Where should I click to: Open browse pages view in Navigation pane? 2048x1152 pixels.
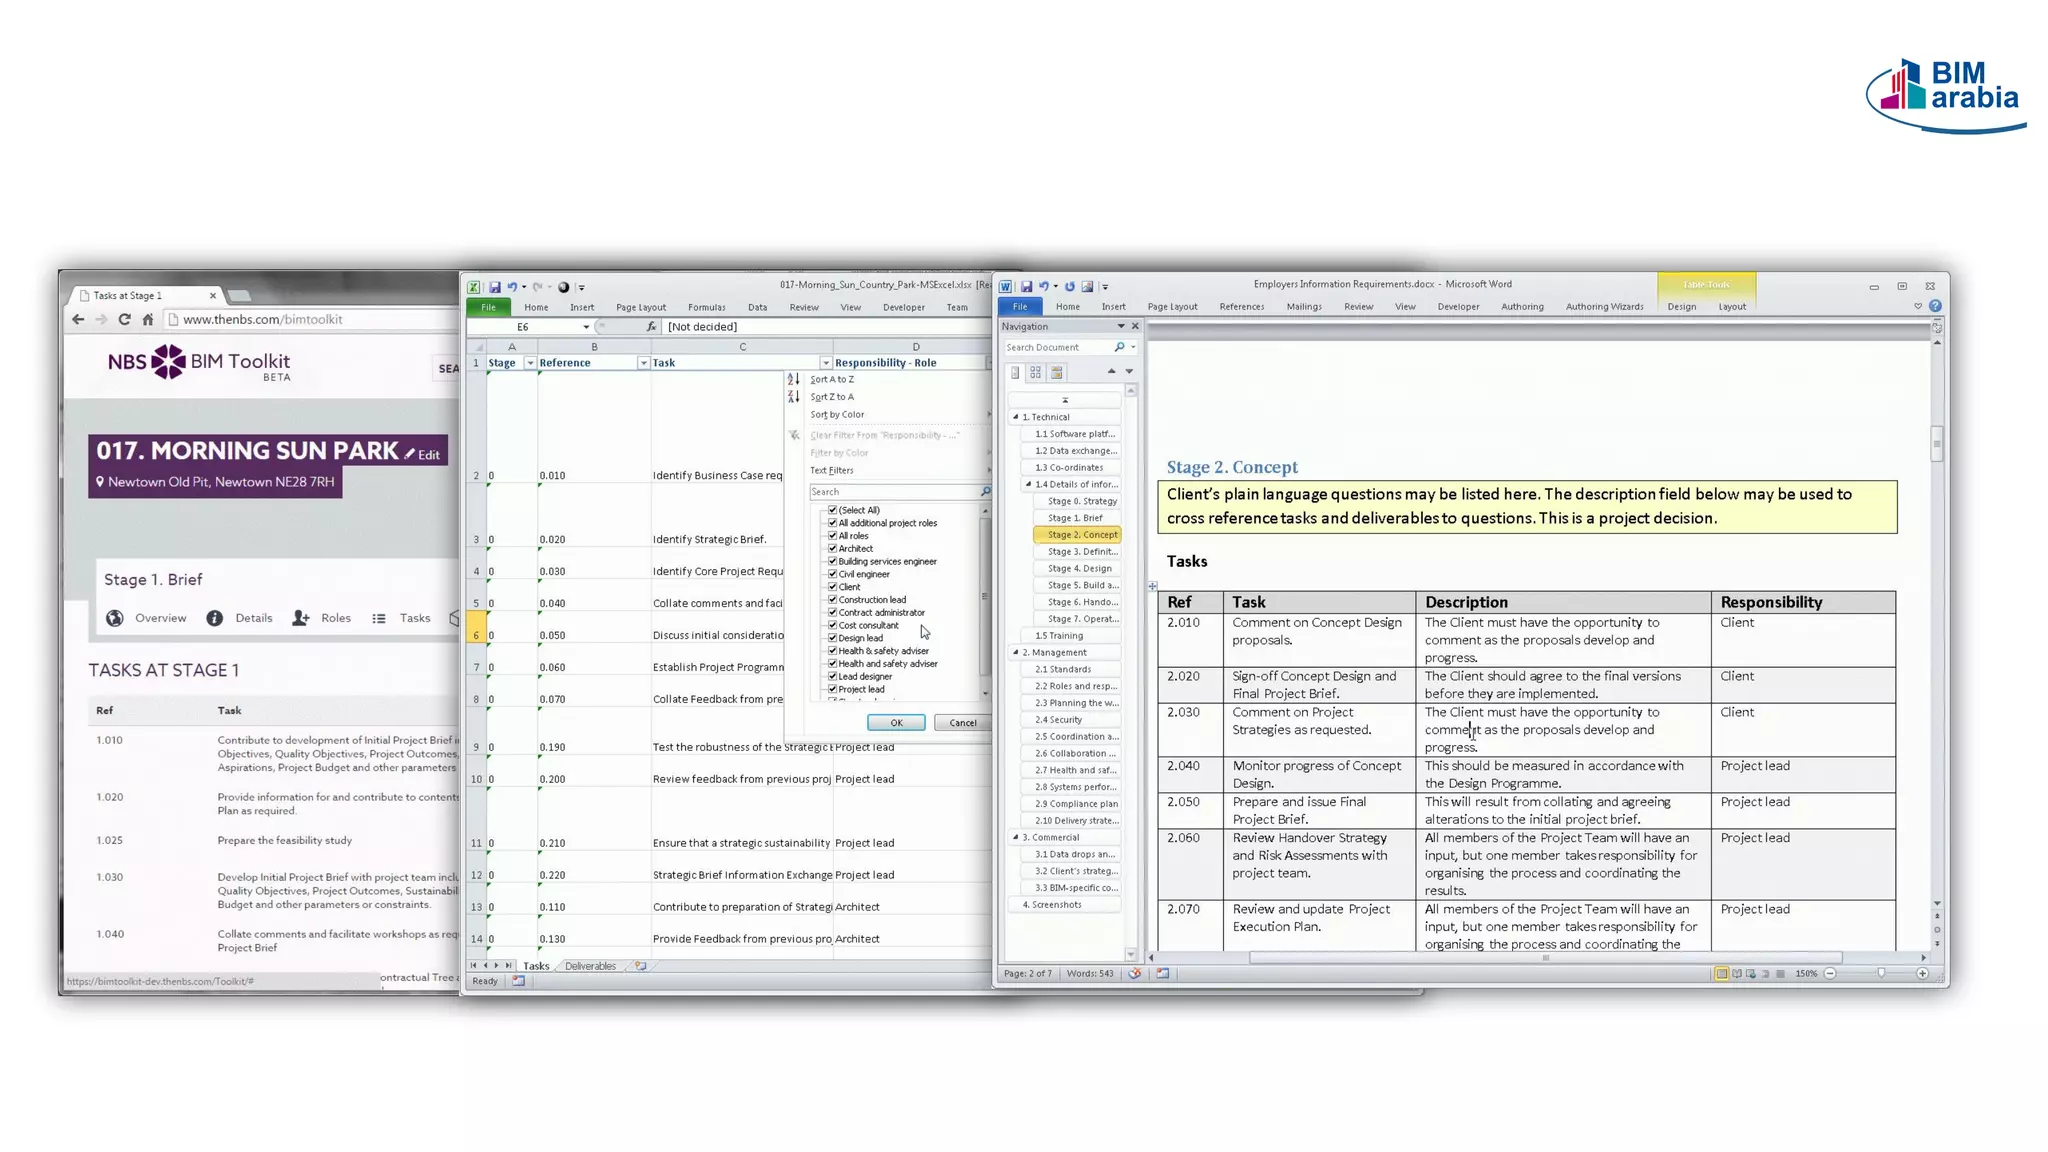1035,372
